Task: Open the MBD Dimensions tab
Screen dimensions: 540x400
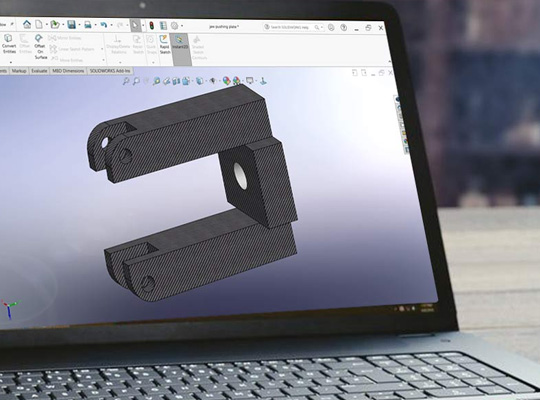Action: coord(68,71)
